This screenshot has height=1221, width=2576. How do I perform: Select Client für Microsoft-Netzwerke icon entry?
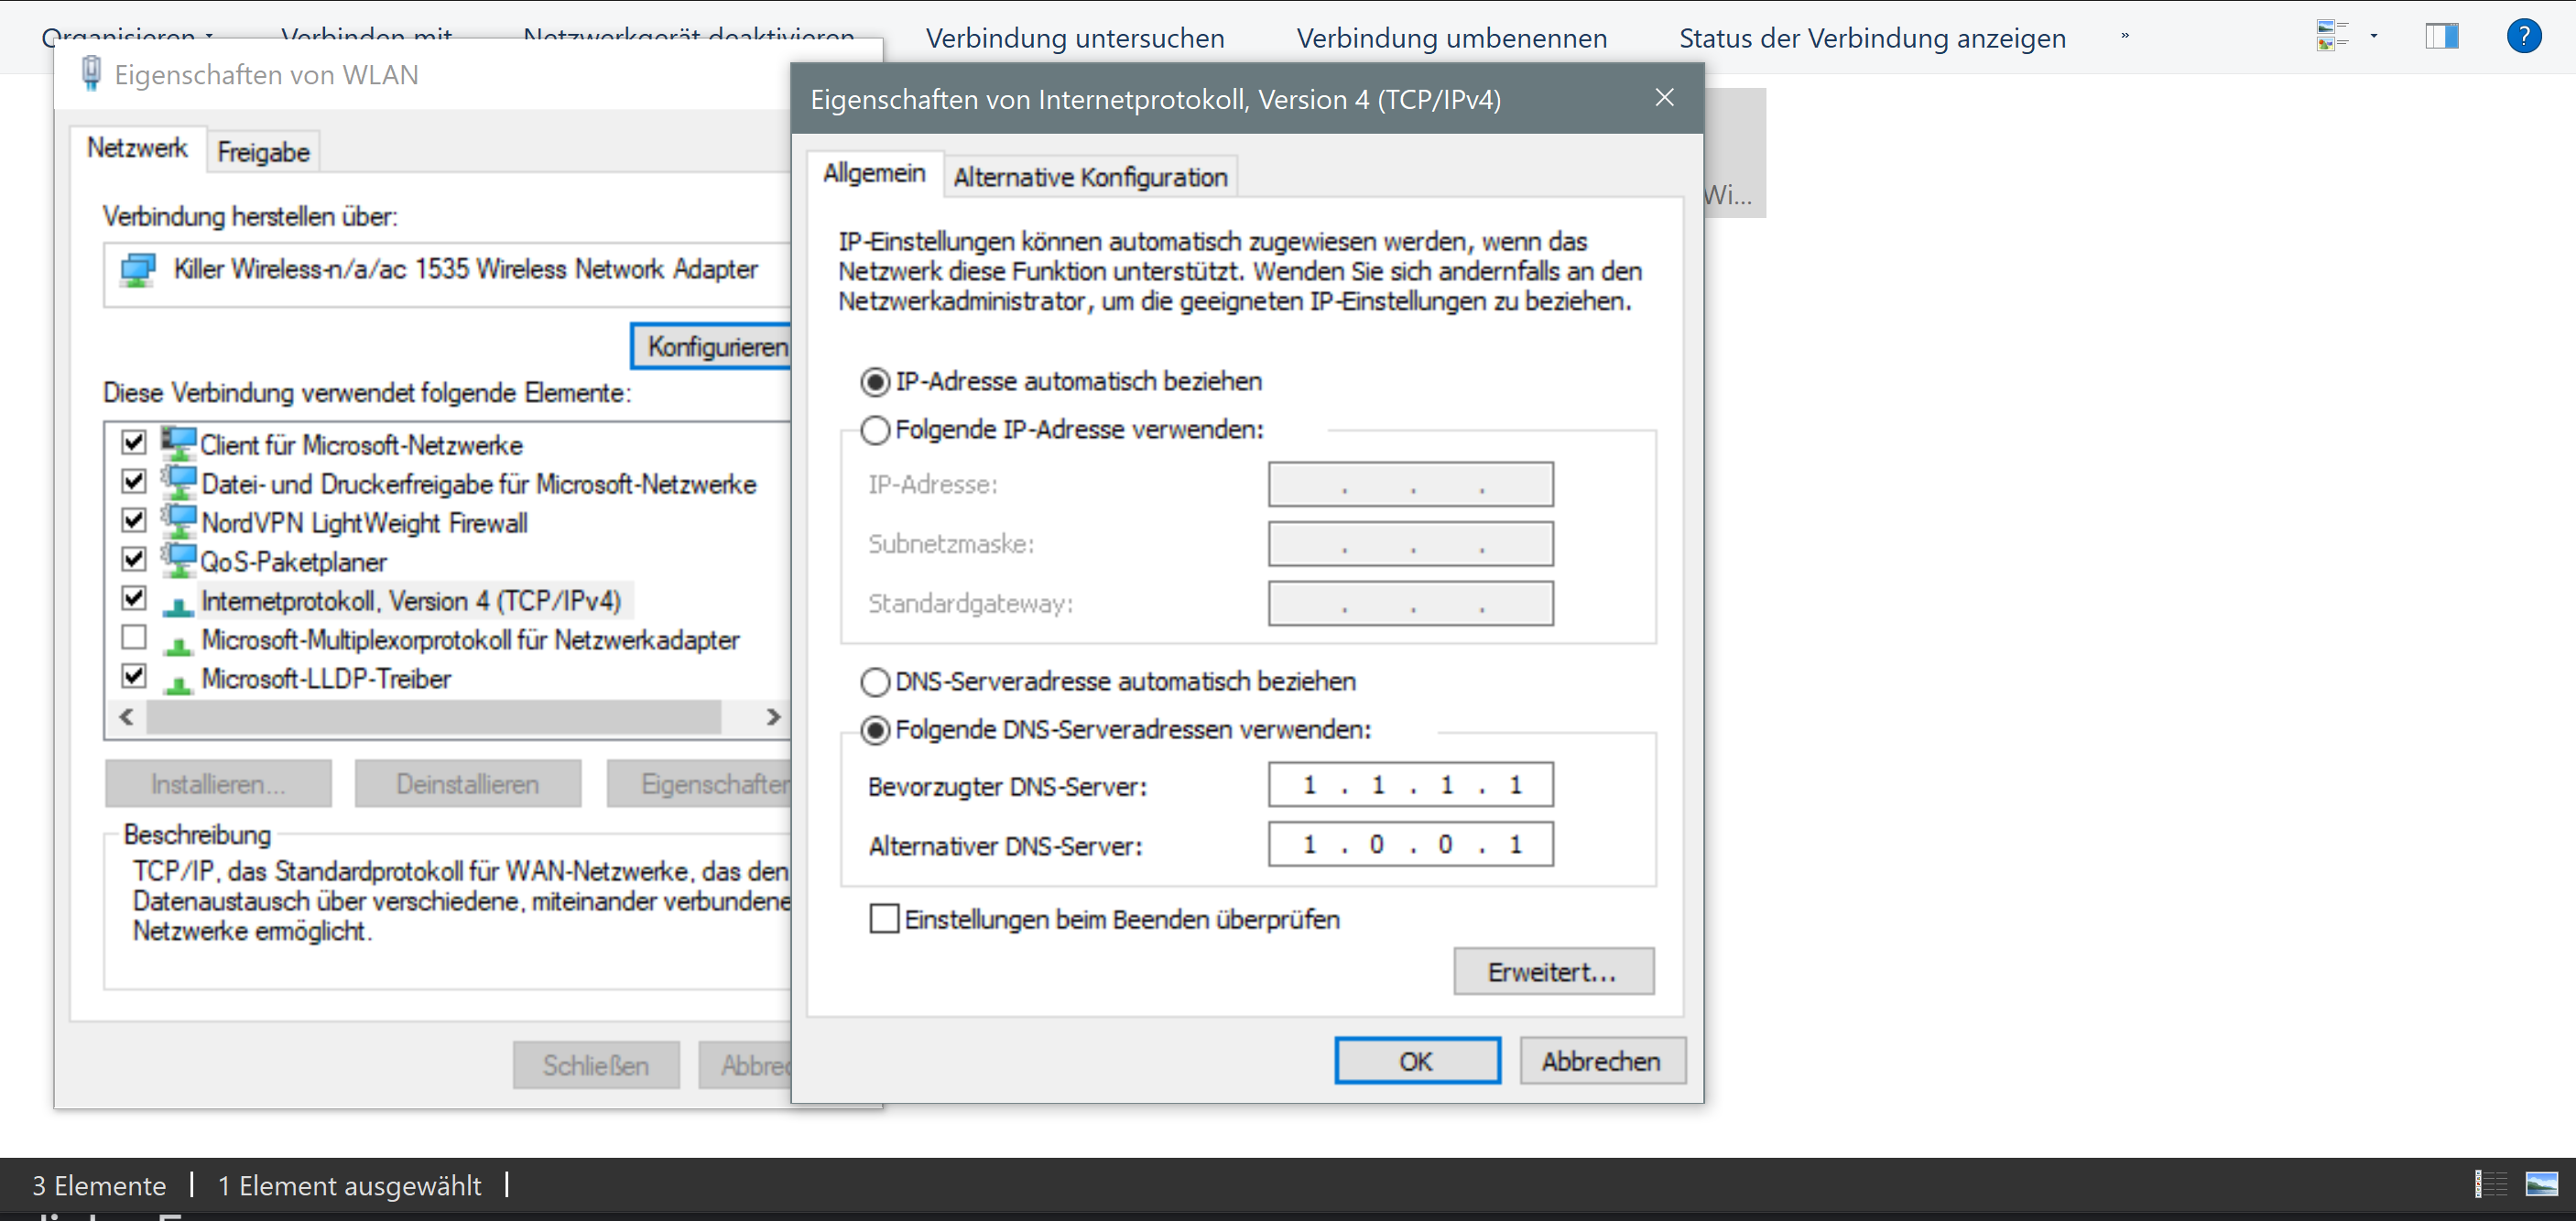pos(179,443)
